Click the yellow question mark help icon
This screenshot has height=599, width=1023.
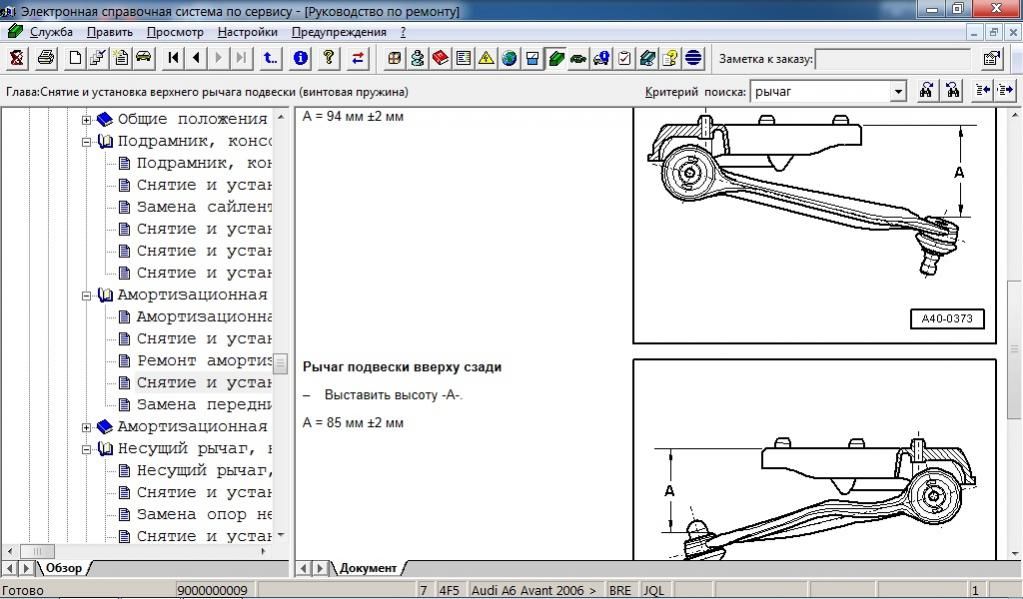coord(329,59)
